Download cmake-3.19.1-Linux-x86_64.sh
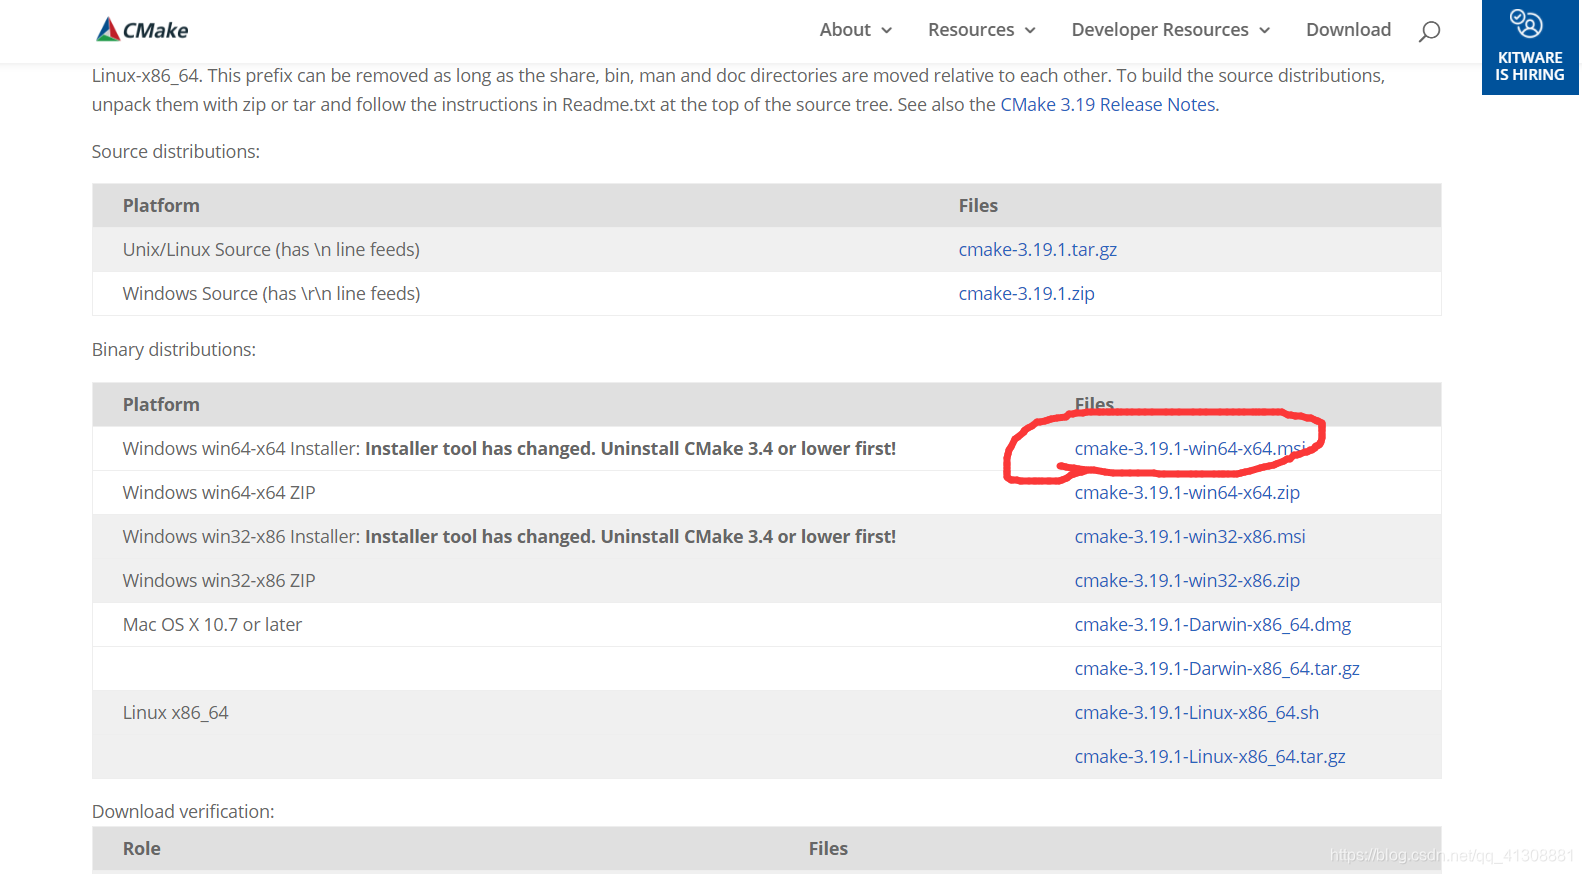The image size is (1582, 874). point(1196,712)
